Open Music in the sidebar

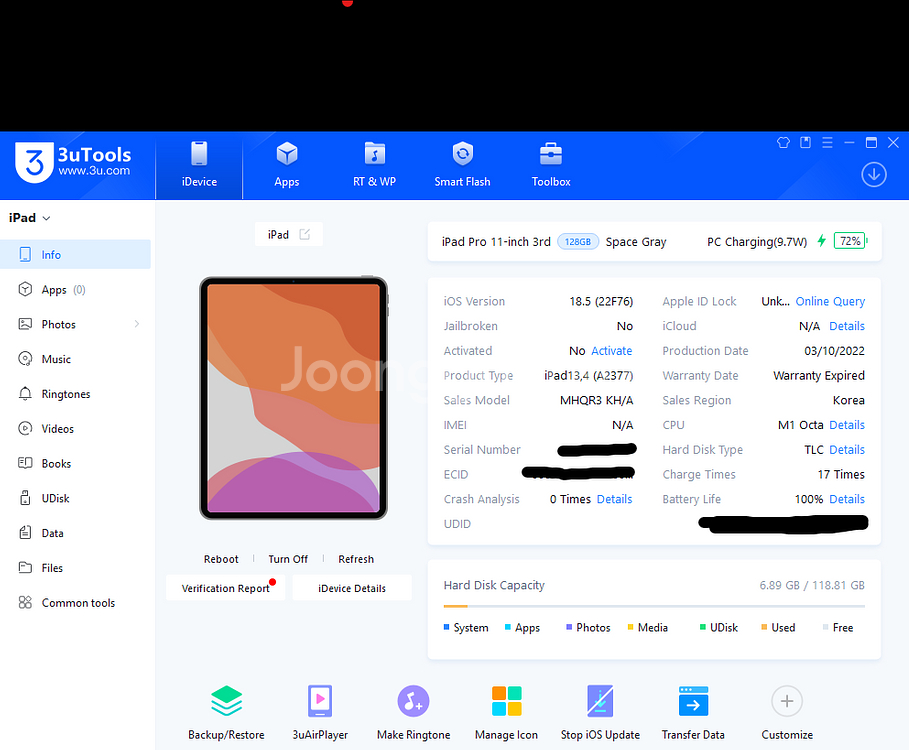pos(75,359)
